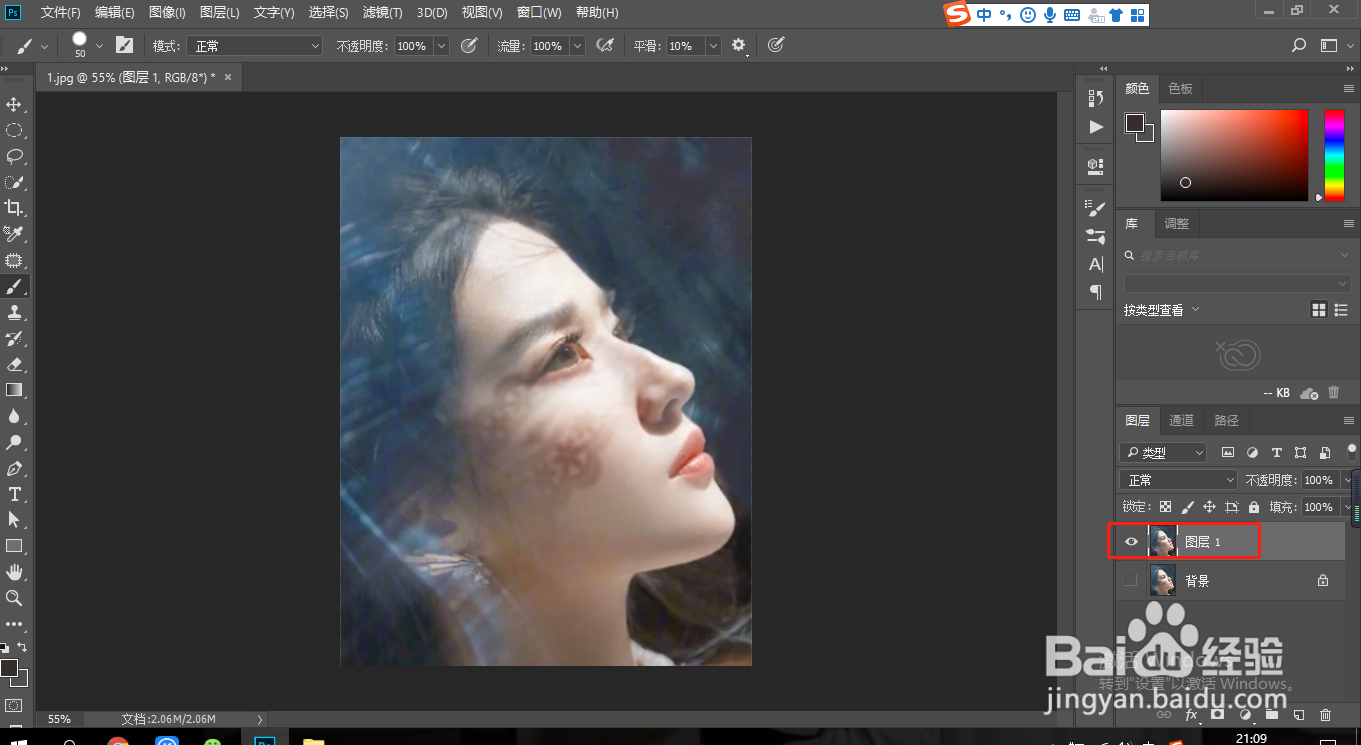Select the Elliptical Marquee tool
Image resolution: width=1361 pixels, height=745 pixels.
click(x=15, y=130)
